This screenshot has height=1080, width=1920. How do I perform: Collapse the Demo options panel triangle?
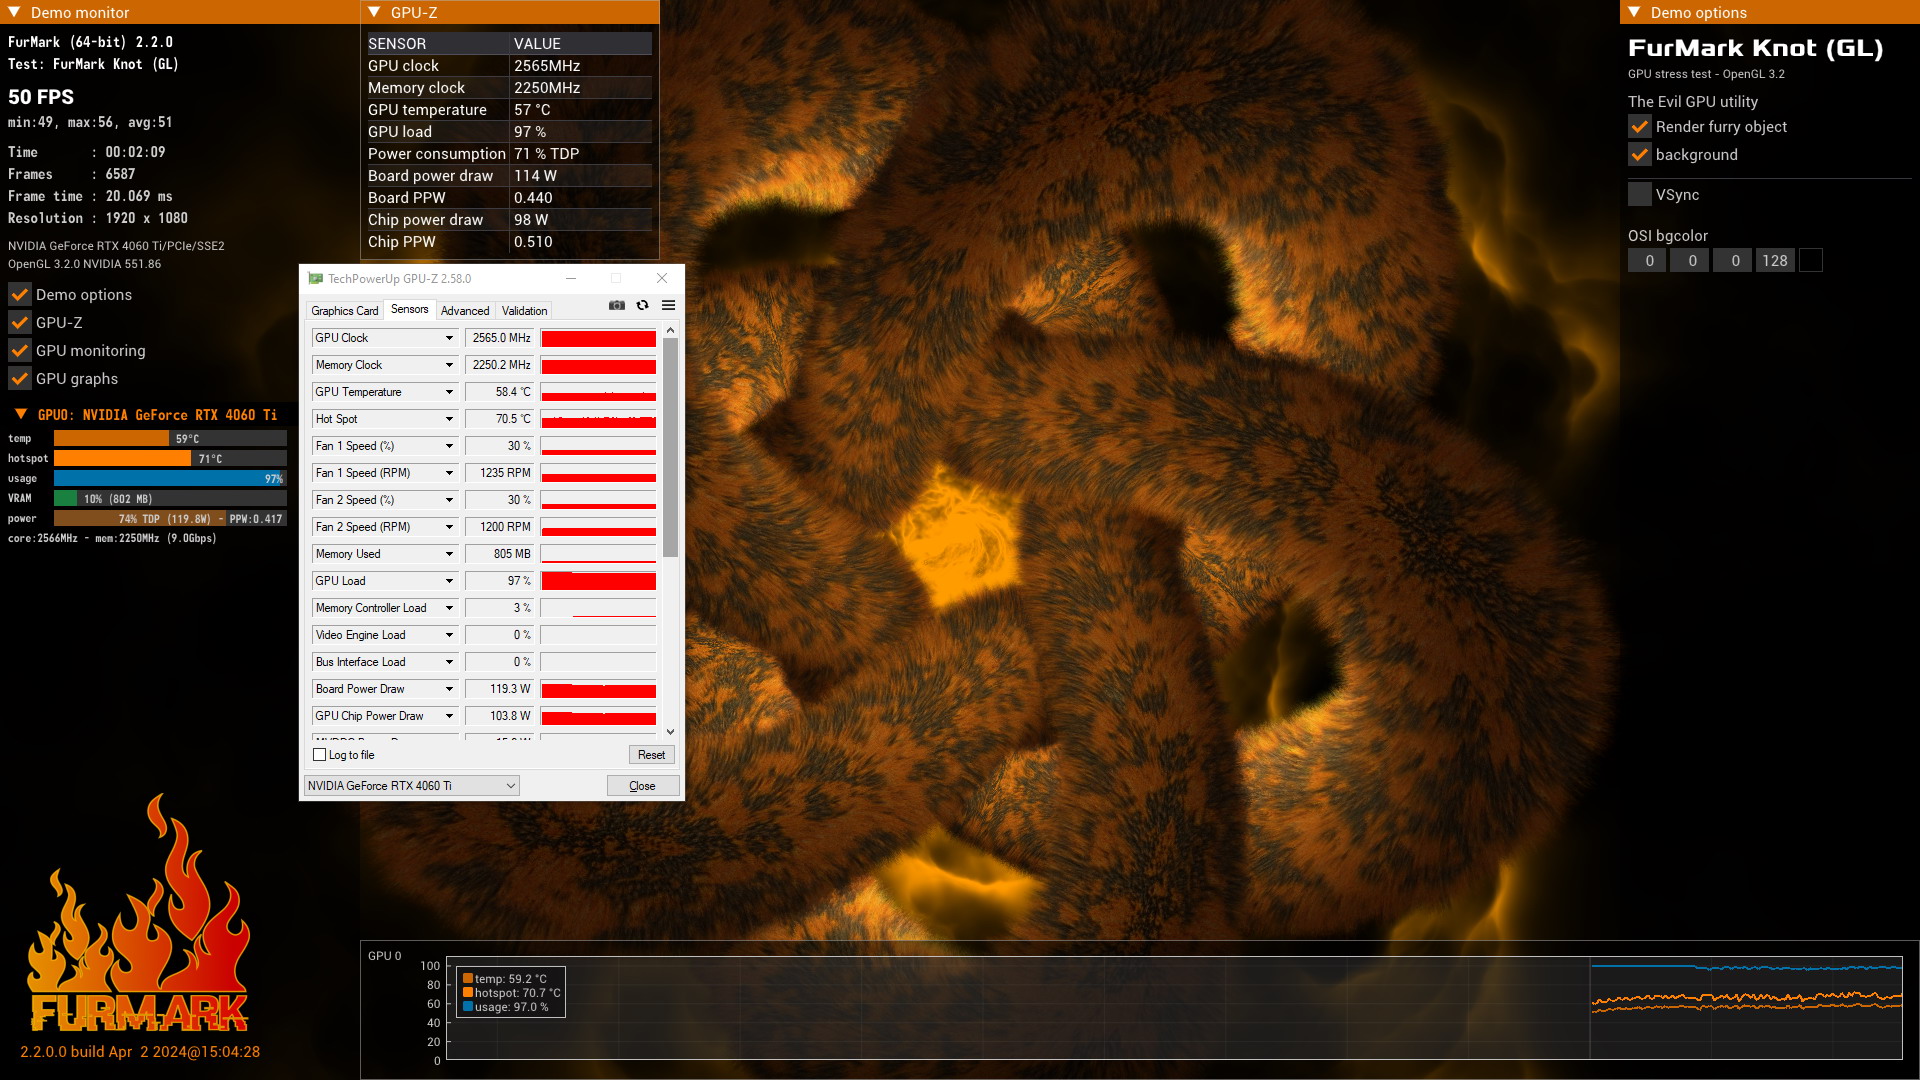(x=1634, y=12)
